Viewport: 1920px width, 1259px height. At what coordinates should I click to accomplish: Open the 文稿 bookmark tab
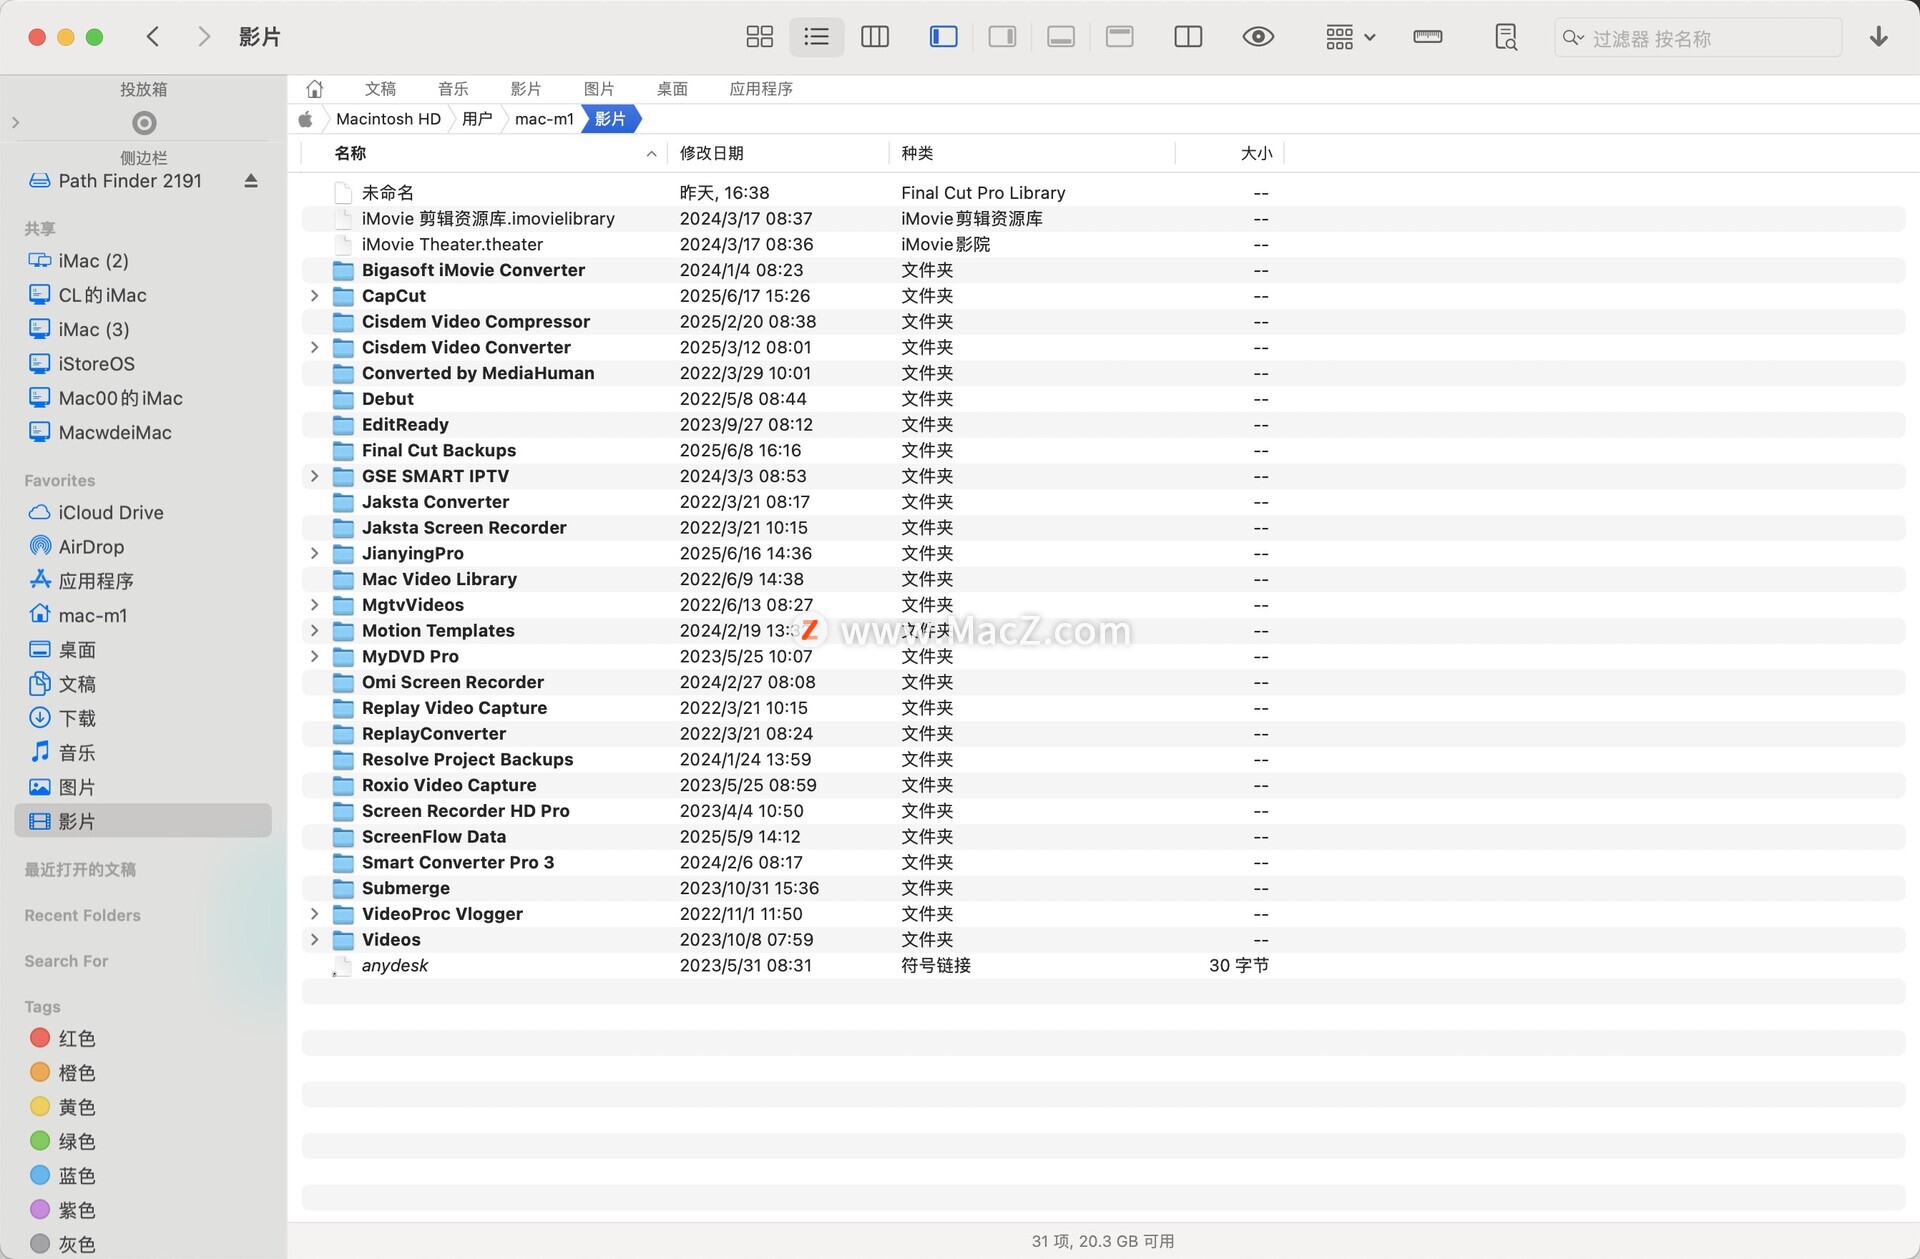380,89
